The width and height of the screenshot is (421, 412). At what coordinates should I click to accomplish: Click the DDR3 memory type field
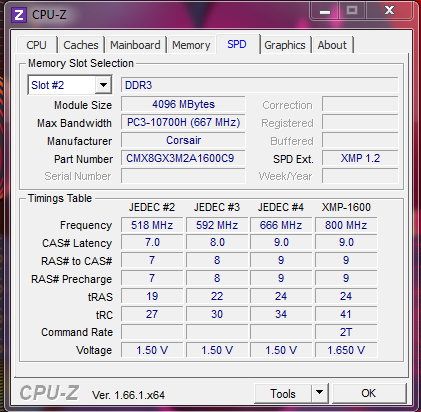(x=260, y=85)
